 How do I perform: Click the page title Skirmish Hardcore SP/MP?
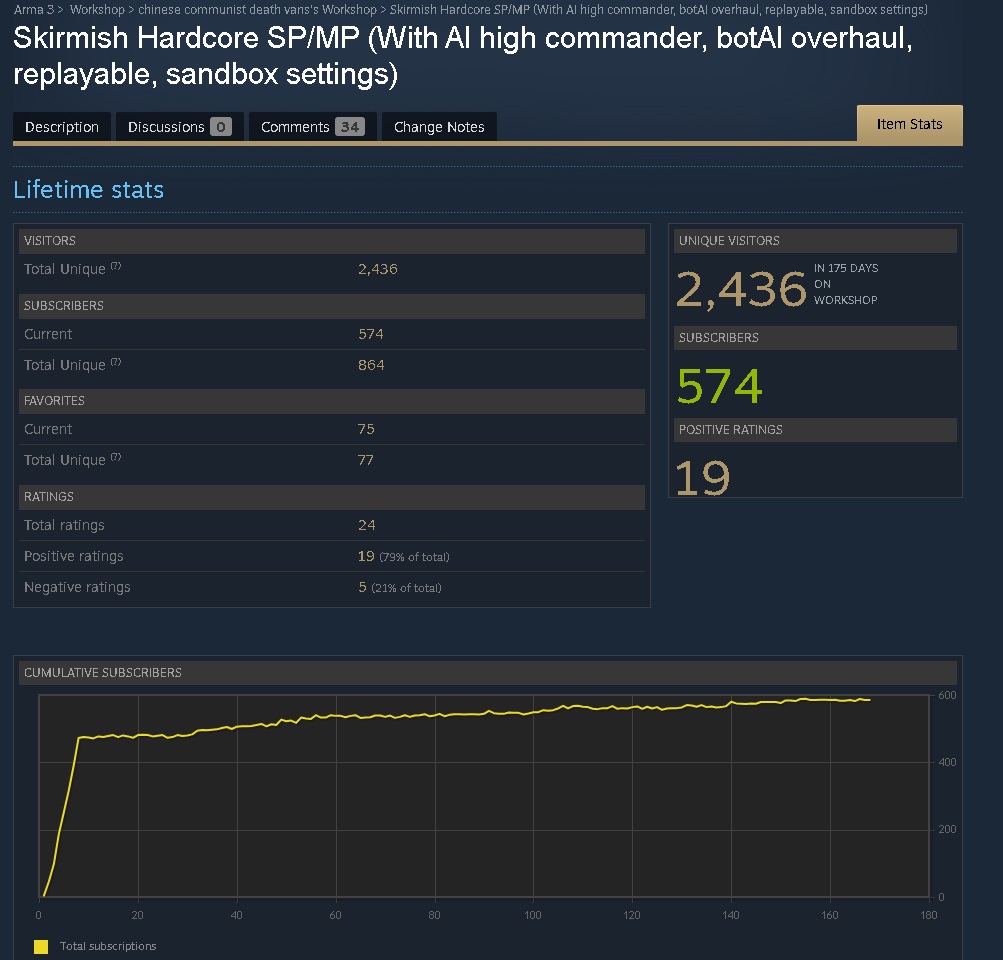pyautogui.click(x=463, y=56)
